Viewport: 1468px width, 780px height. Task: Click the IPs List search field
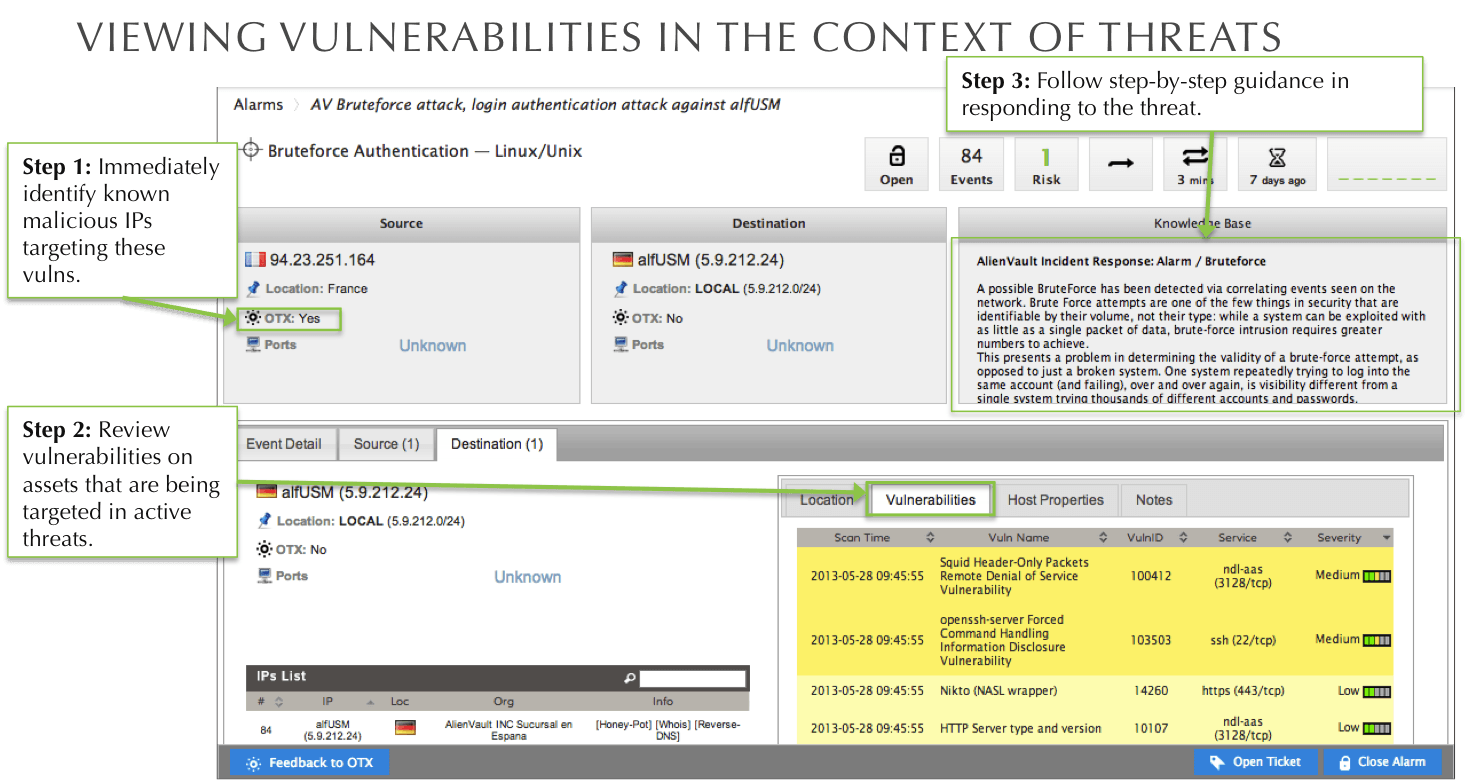692,678
